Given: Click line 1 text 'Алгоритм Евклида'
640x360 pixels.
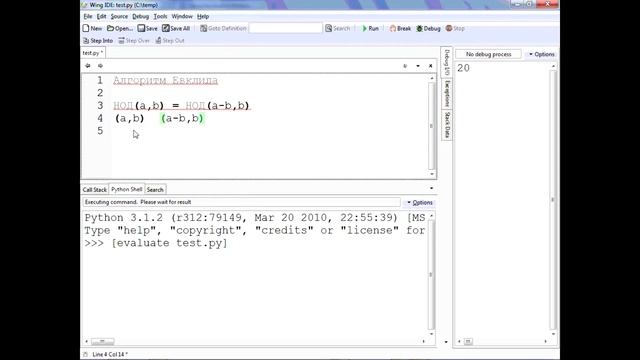Looking at the screenshot, I should tap(165, 80).
